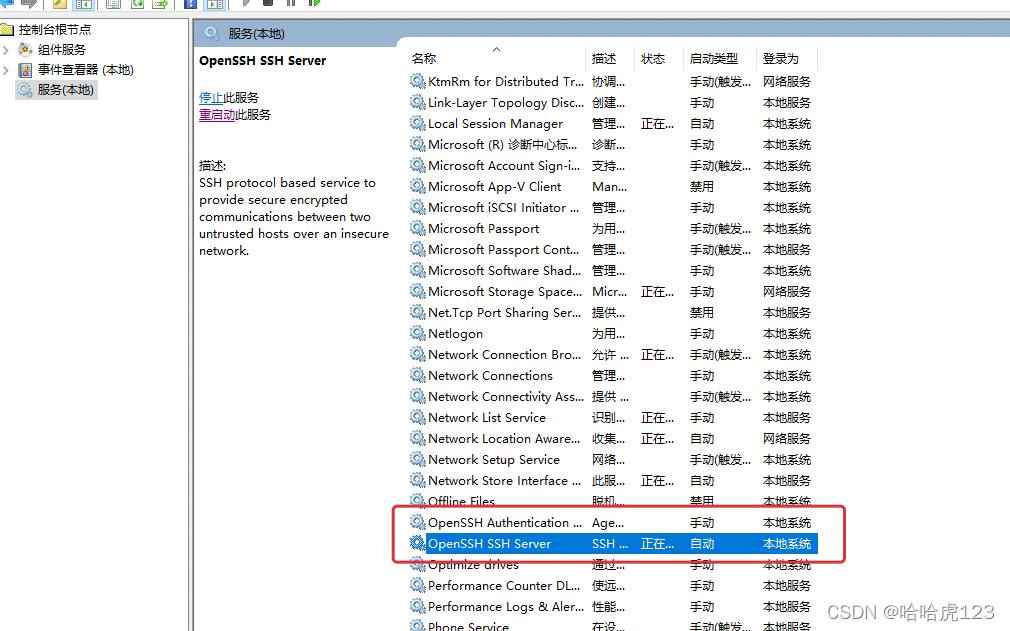The image size is (1010, 631).
Task: Click the gear icon of Microsoft iSCSI Initiator
Action: (x=417, y=207)
